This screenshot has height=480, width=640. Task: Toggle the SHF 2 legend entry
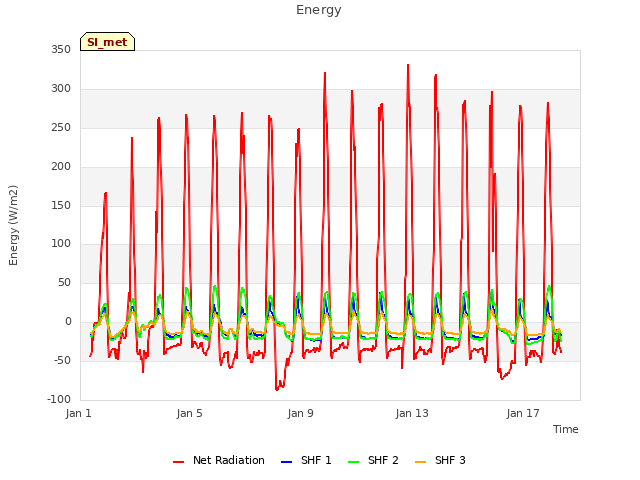click(x=373, y=460)
